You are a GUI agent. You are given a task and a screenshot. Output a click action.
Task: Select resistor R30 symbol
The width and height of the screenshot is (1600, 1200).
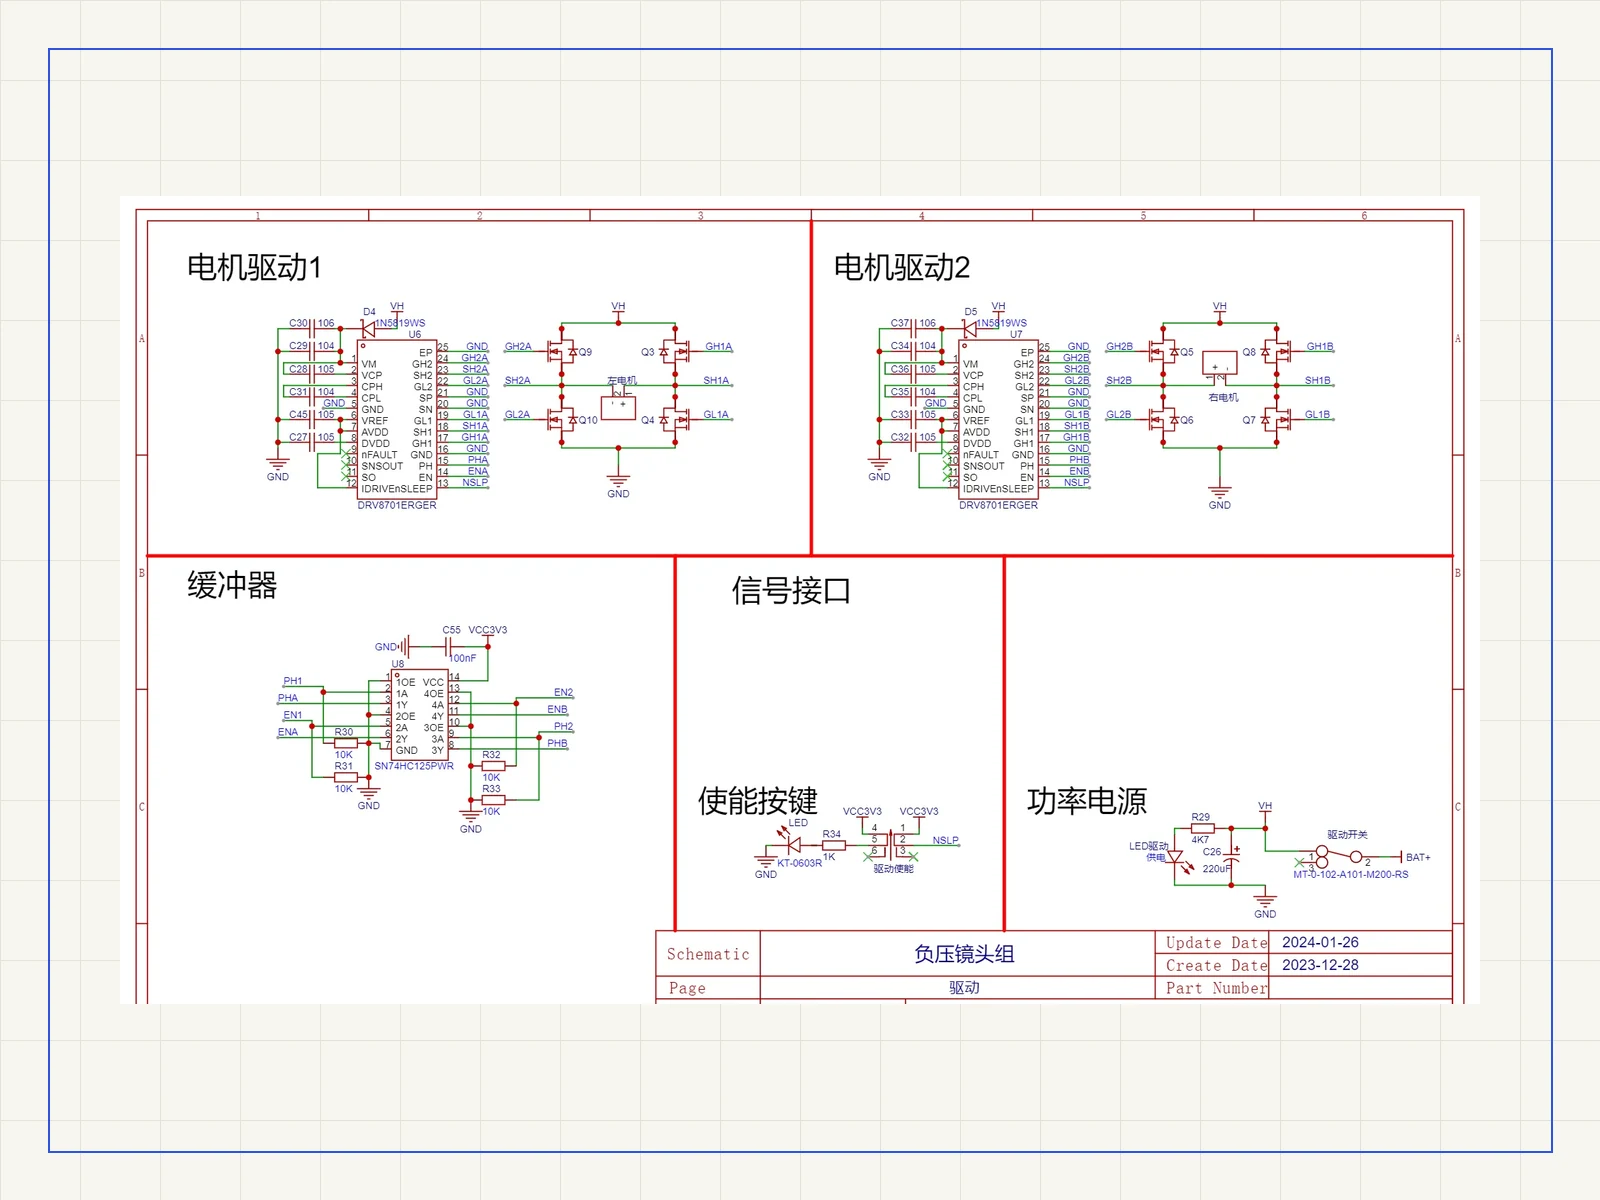(x=345, y=743)
